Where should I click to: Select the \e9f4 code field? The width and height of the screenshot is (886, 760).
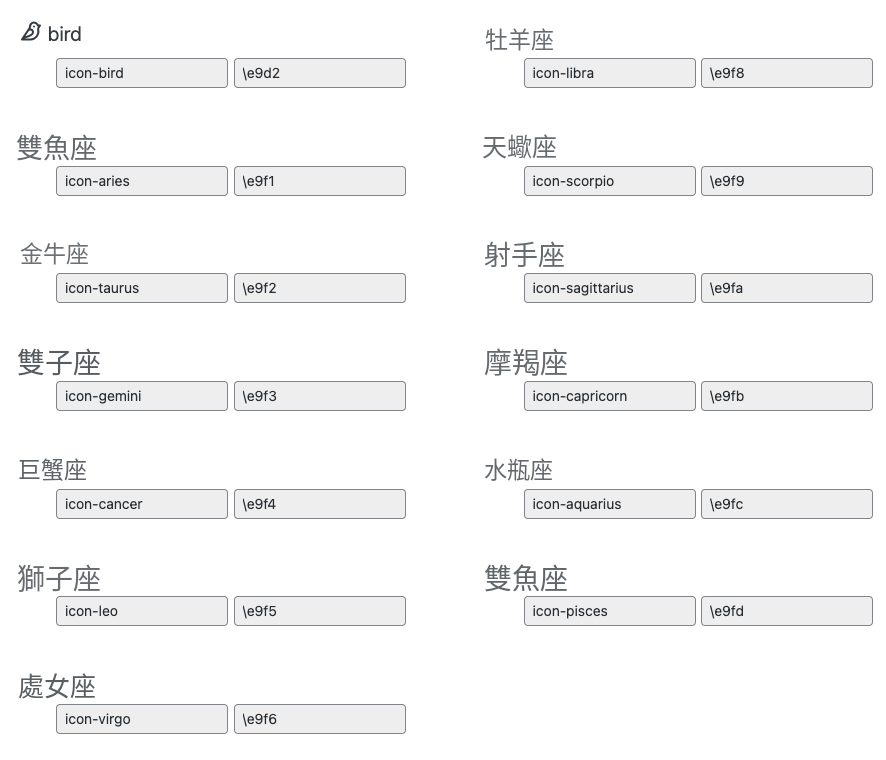[x=320, y=504]
